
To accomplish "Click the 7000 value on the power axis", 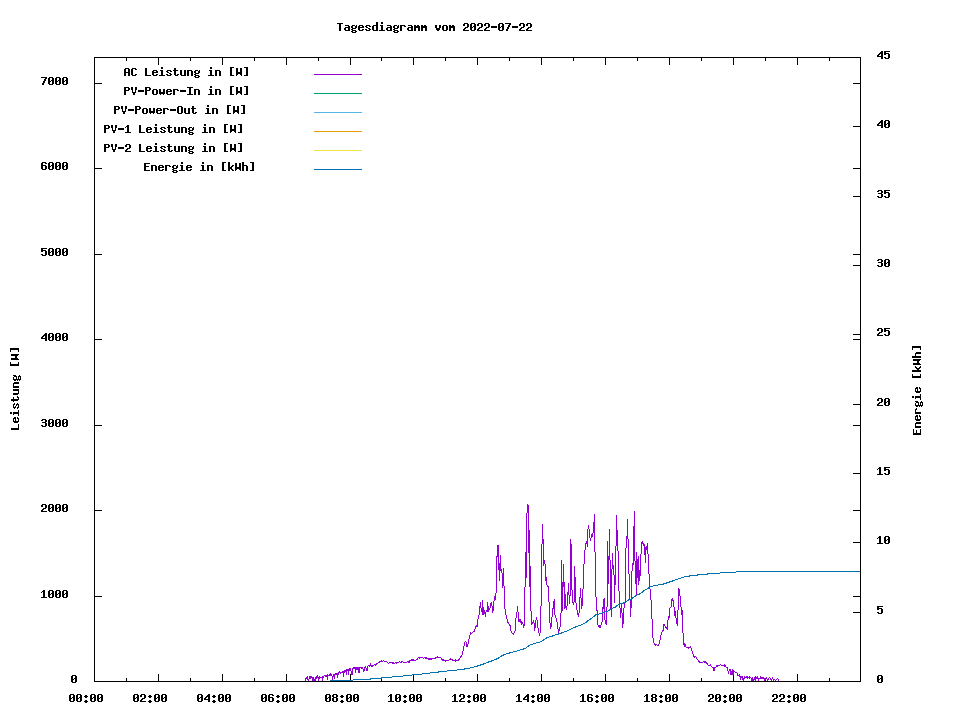I will pyautogui.click(x=54, y=81).
